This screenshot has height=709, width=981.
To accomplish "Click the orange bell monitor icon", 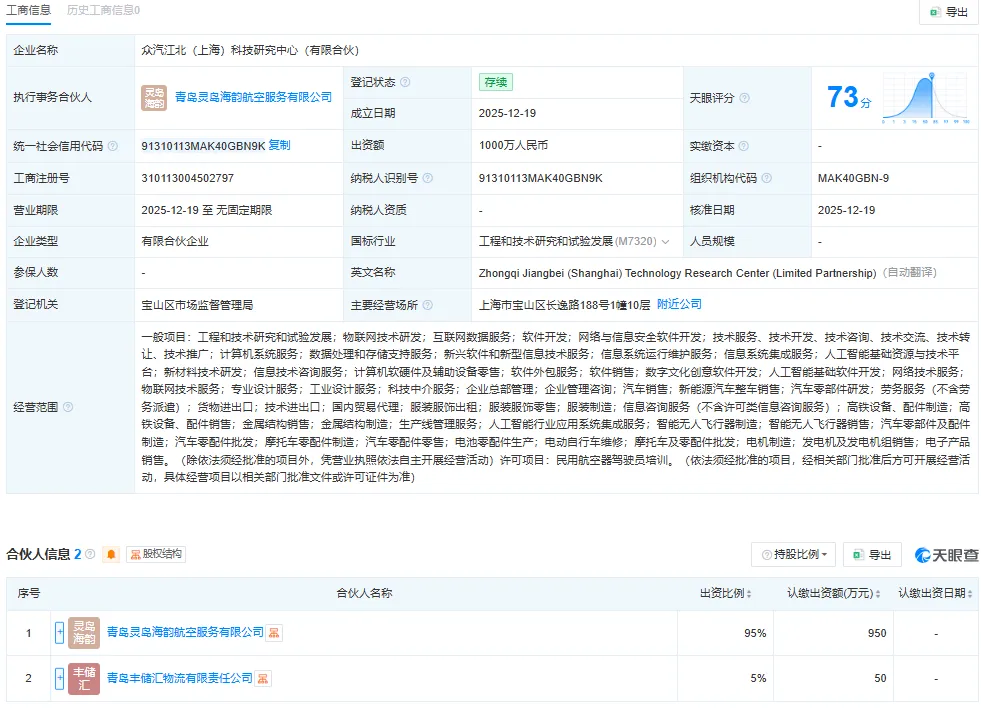I will click(111, 554).
